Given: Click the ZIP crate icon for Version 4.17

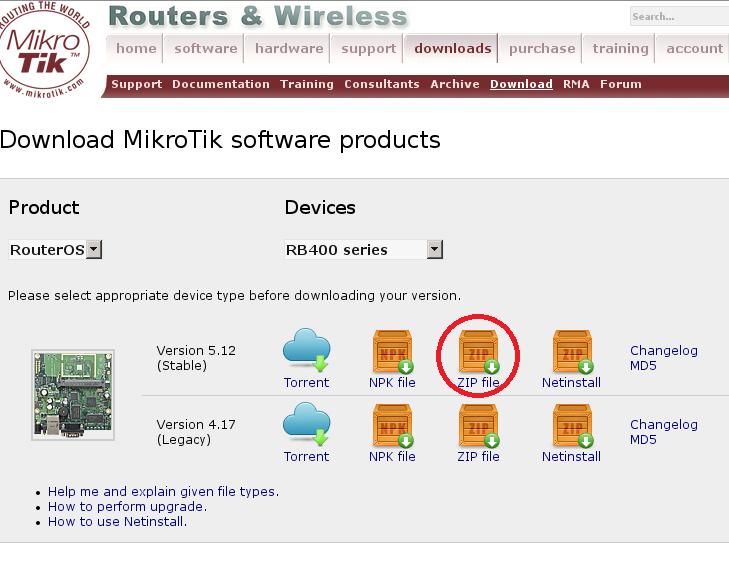Looking at the screenshot, I should (x=478, y=425).
